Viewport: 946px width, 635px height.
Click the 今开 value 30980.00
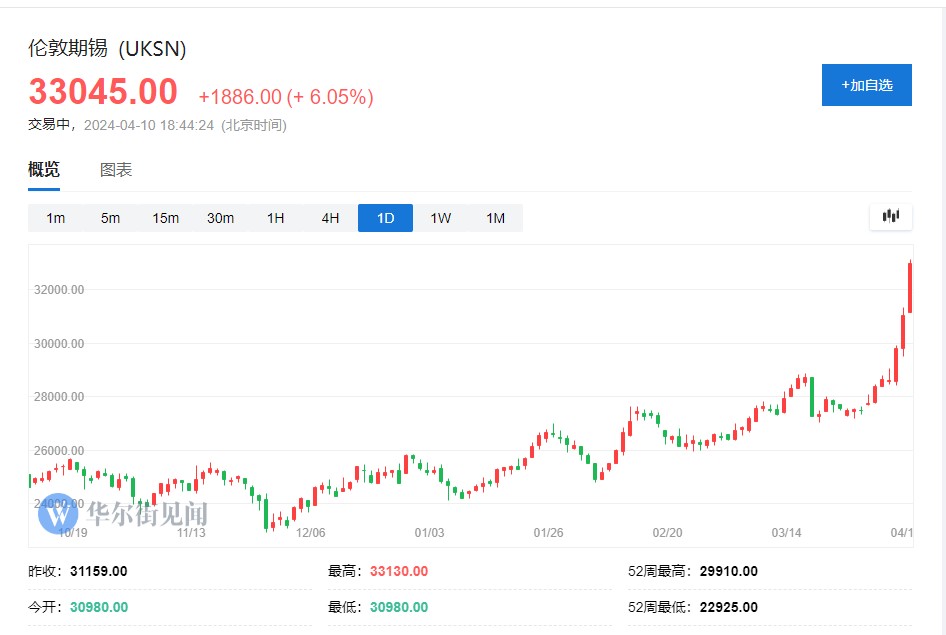click(98, 607)
